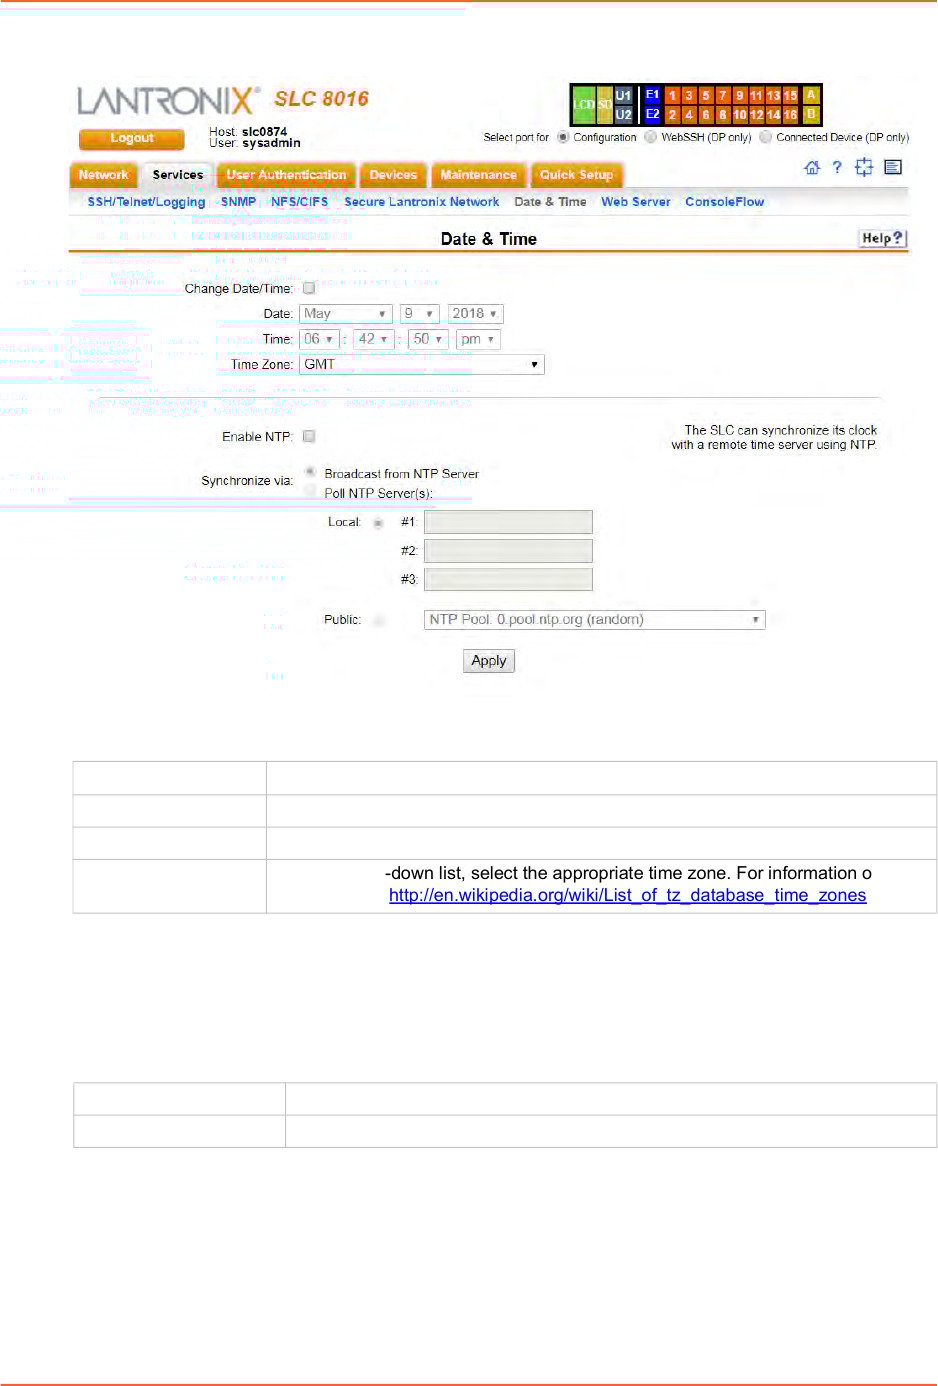Screen dimensions: 938x1386
Task: Open the Time Zone GMT dropdown
Action: coord(421,365)
